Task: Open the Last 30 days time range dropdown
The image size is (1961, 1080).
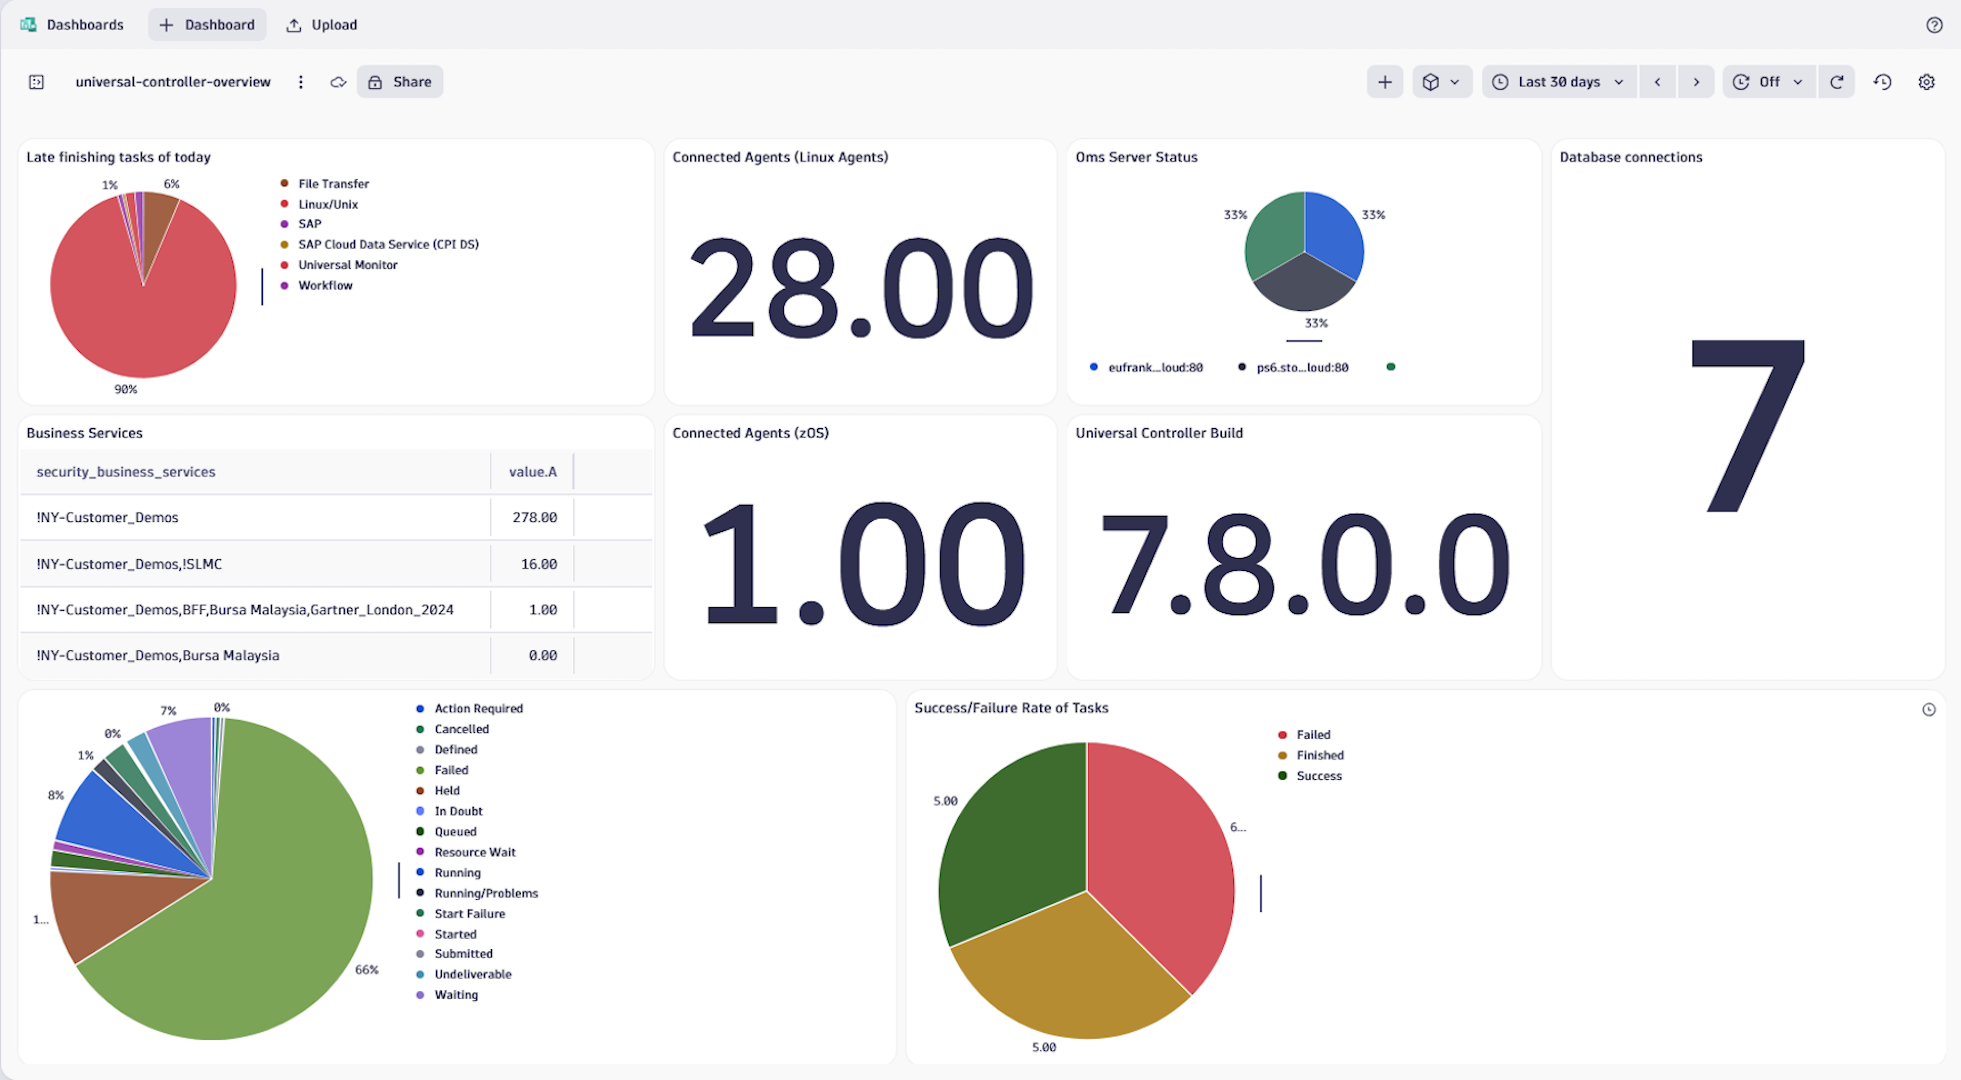Action: (1558, 81)
